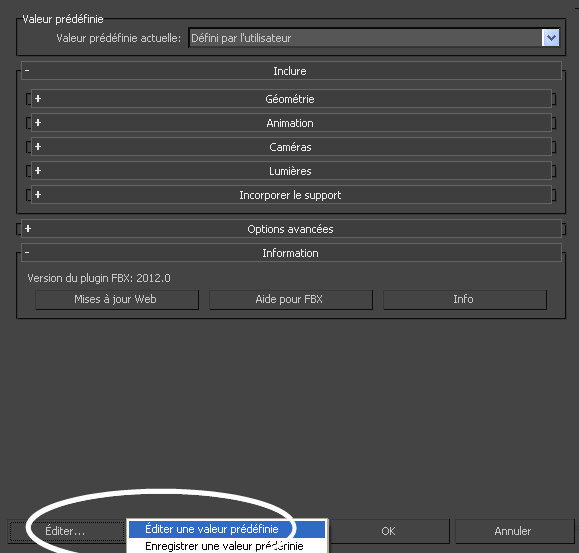Confirm with the OK button
The height and width of the screenshot is (553, 579).
pos(388,531)
